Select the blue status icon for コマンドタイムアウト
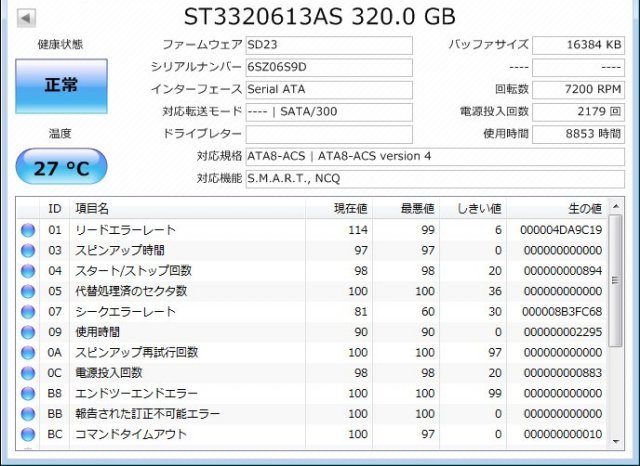The image size is (640, 466). (x=28, y=434)
